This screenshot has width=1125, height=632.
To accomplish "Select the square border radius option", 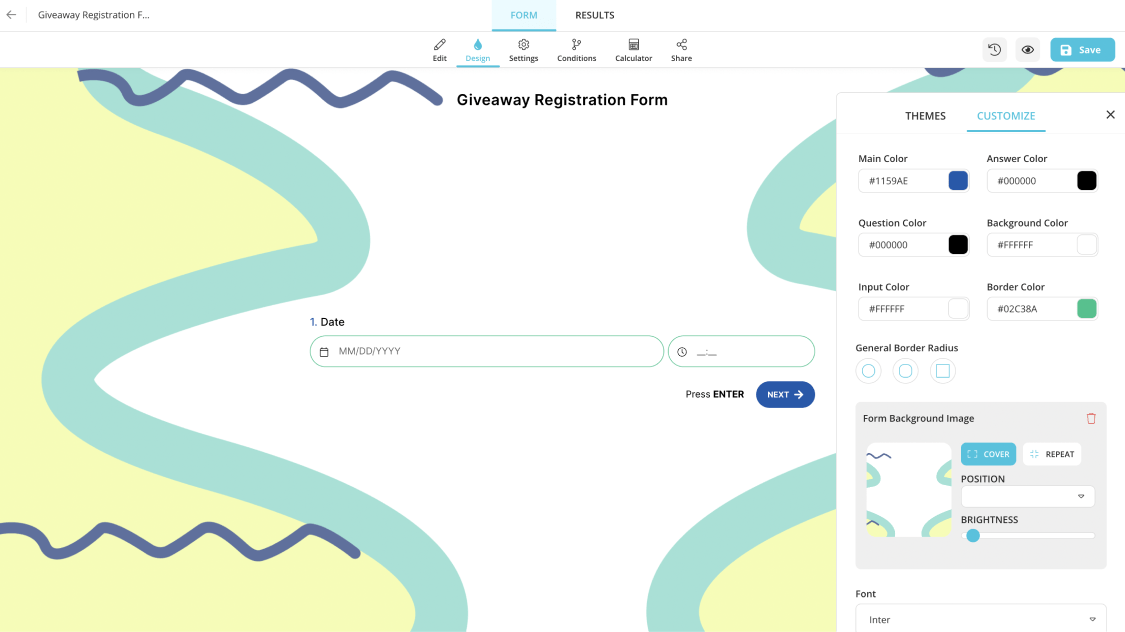I will [x=941, y=372].
